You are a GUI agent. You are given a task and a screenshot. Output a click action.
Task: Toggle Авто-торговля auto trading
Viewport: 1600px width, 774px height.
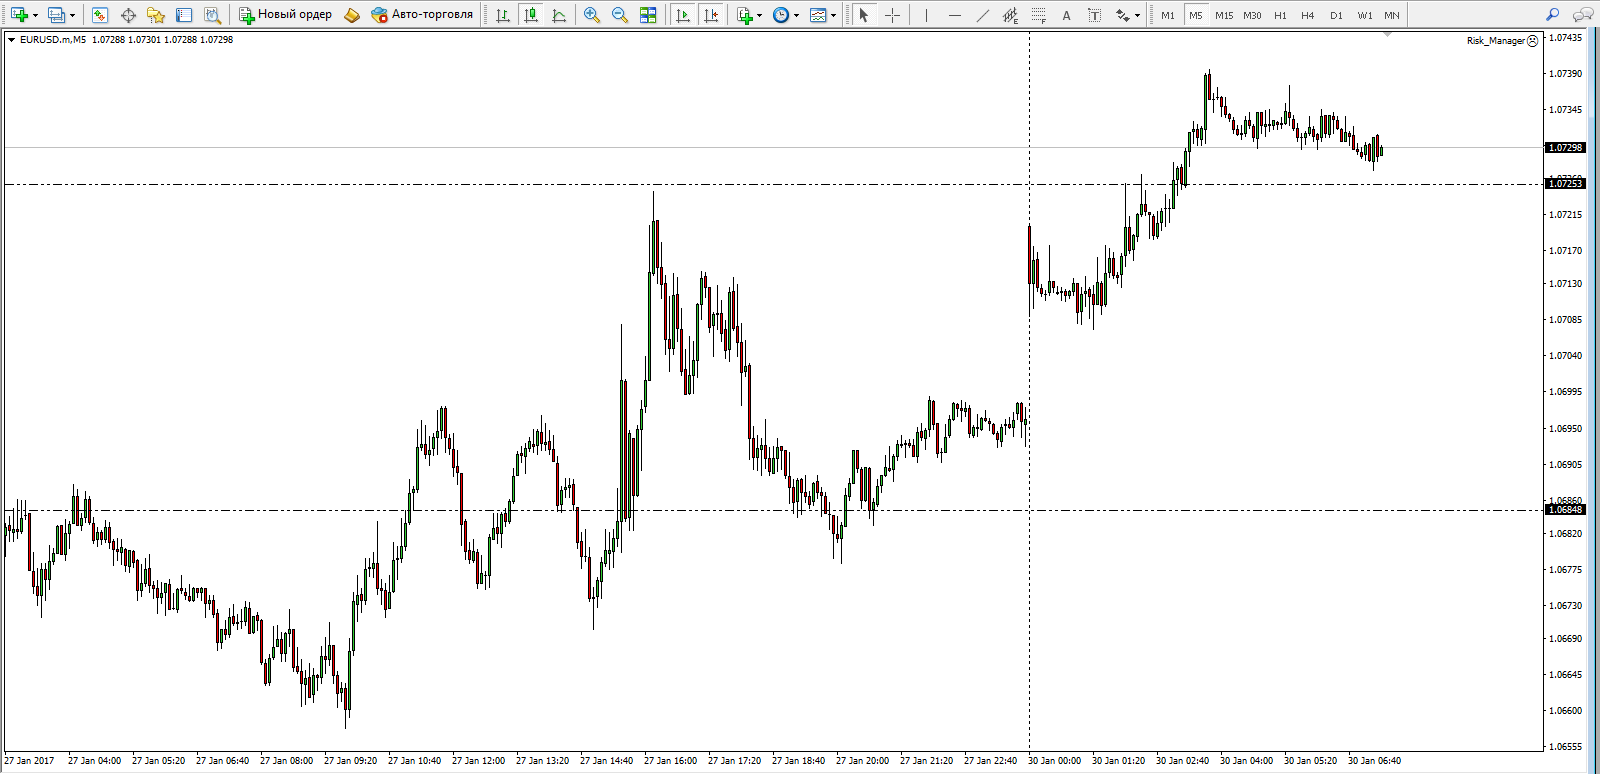[421, 15]
